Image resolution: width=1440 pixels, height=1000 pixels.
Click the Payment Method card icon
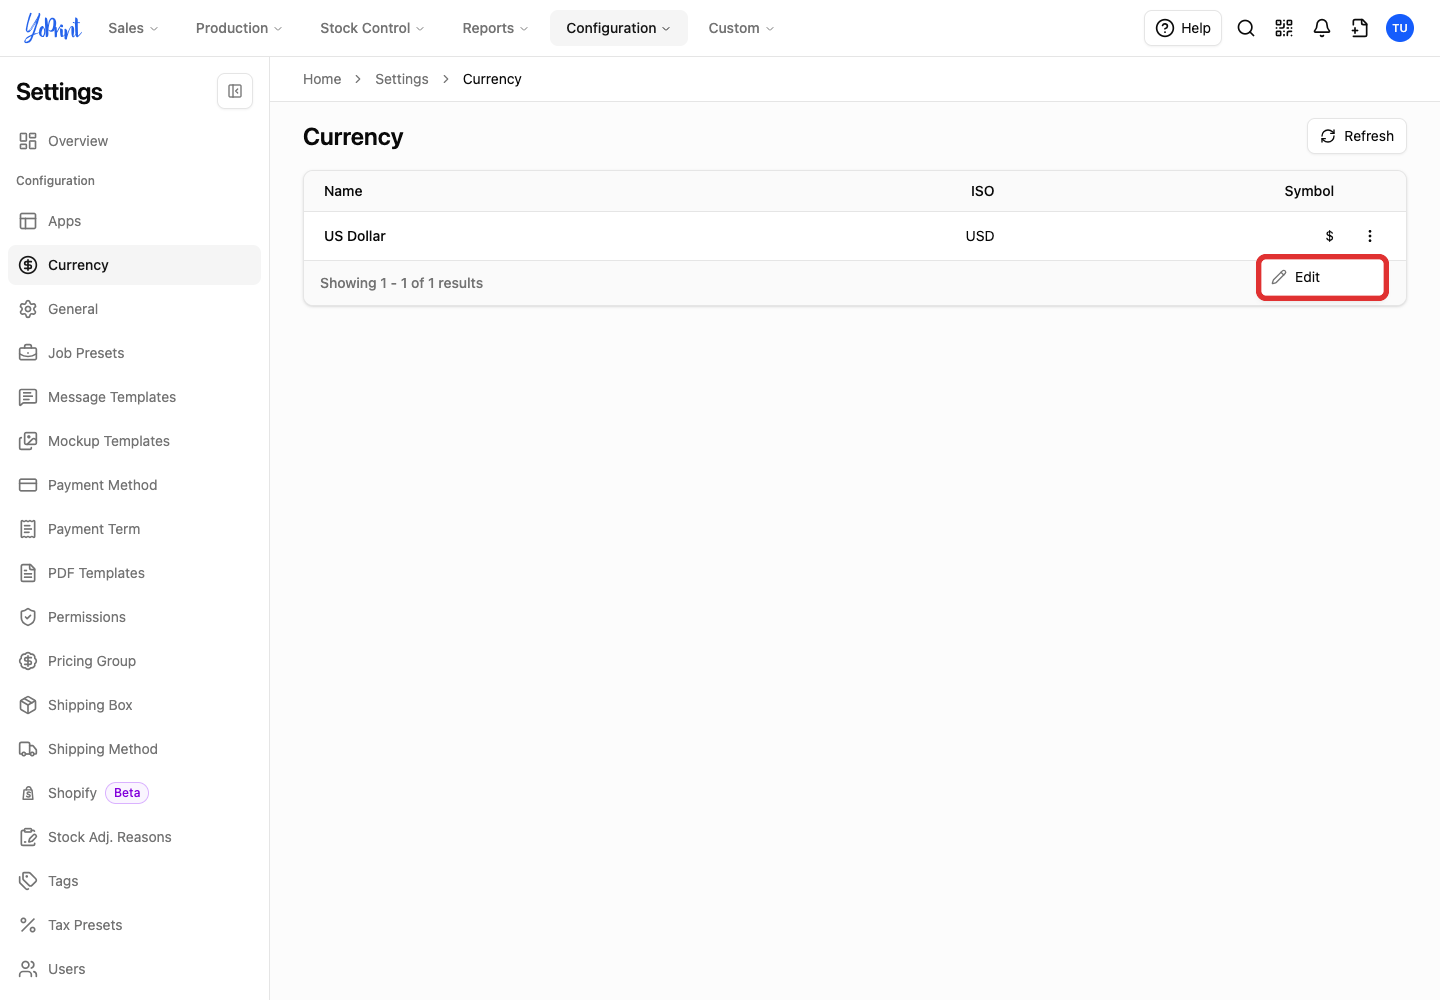coord(28,485)
